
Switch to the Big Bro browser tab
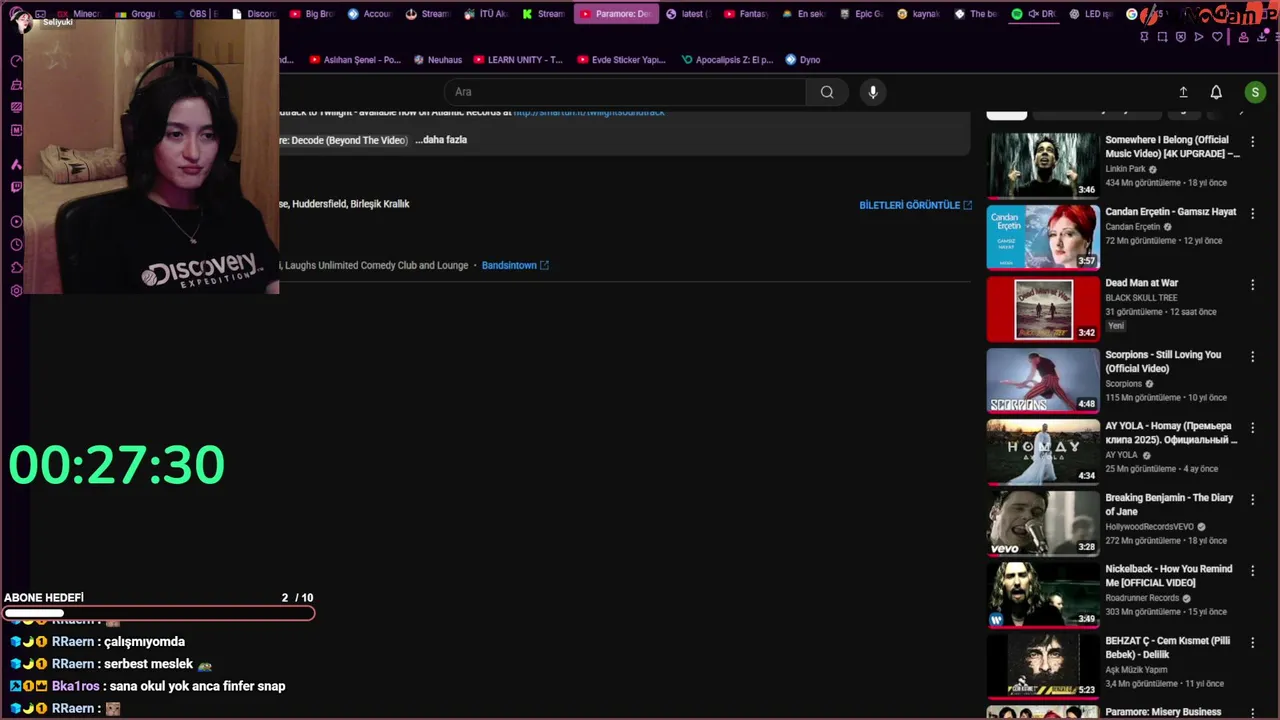point(311,14)
